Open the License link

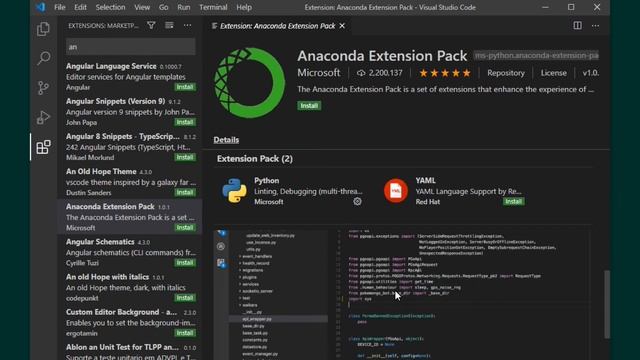coord(553,73)
